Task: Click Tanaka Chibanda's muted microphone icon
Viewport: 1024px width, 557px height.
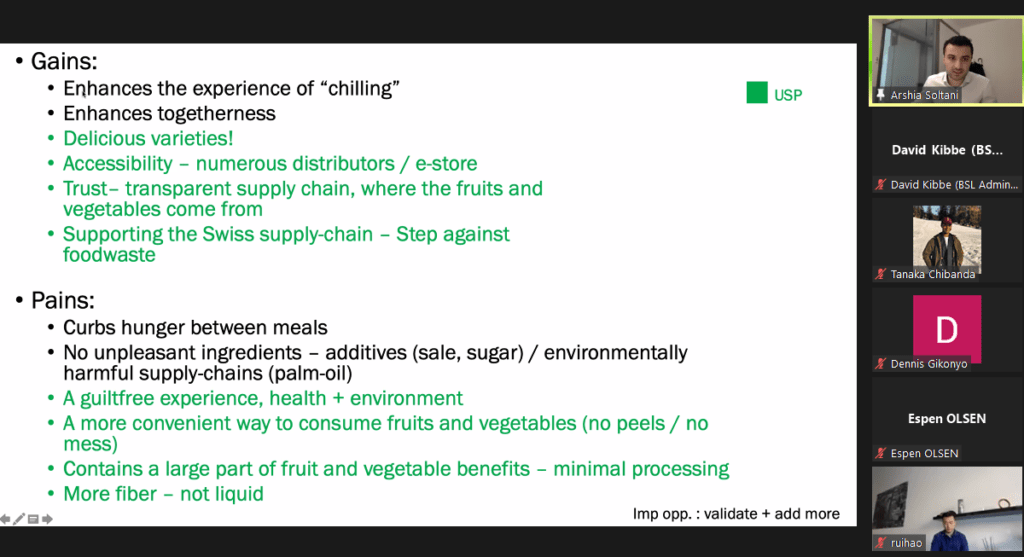Action: point(881,274)
